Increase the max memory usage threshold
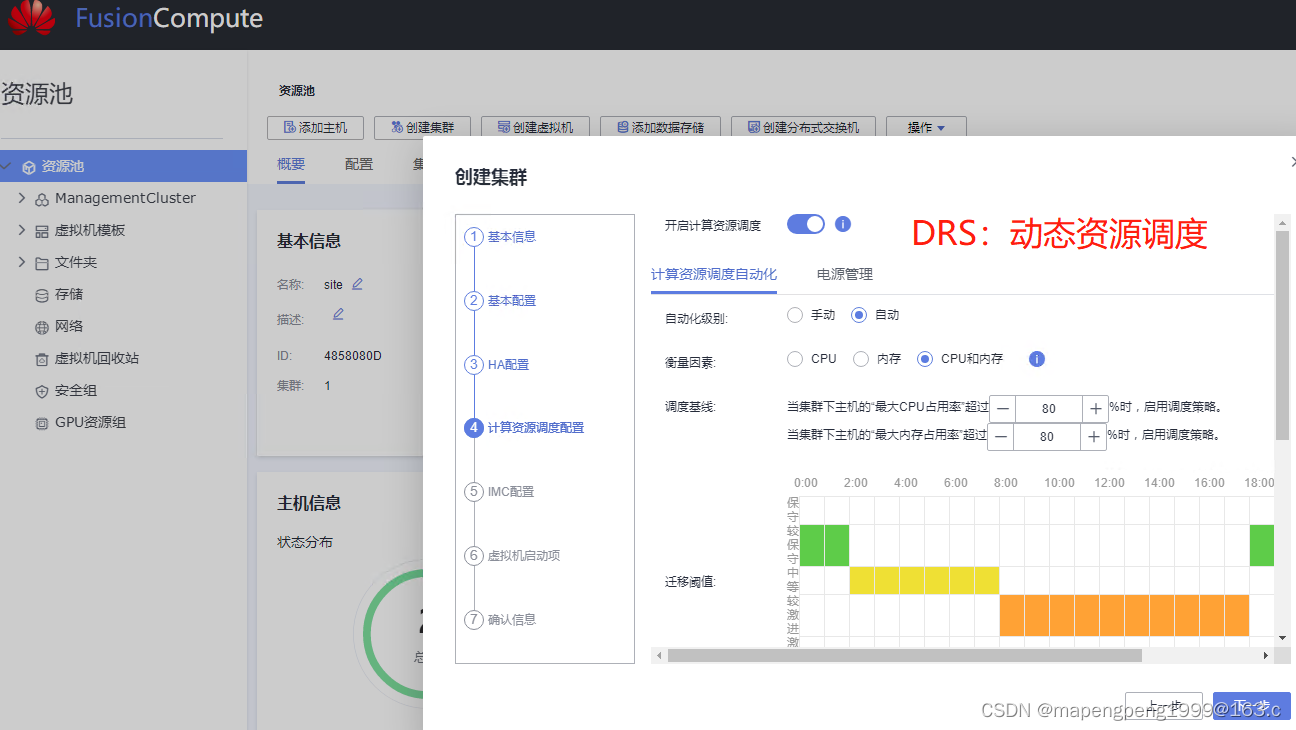 pyautogui.click(x=1094, y=437)
